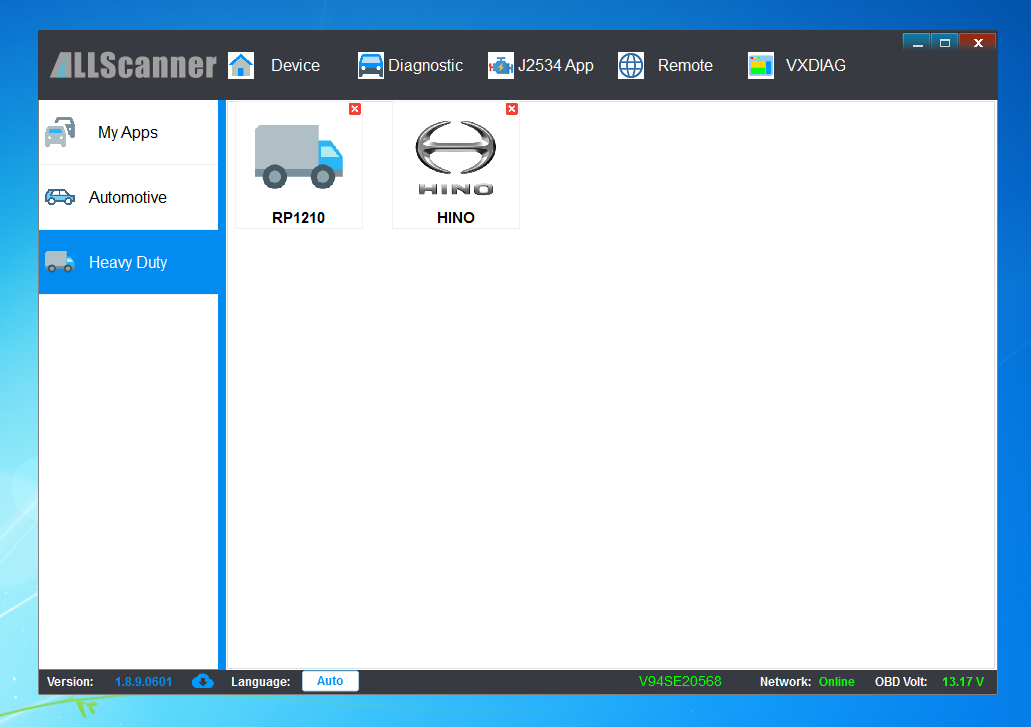The width and height of the screenshot is (1031, 727).
Task: Select Automotive category in sidebar
Action: (x=128, y=197)
